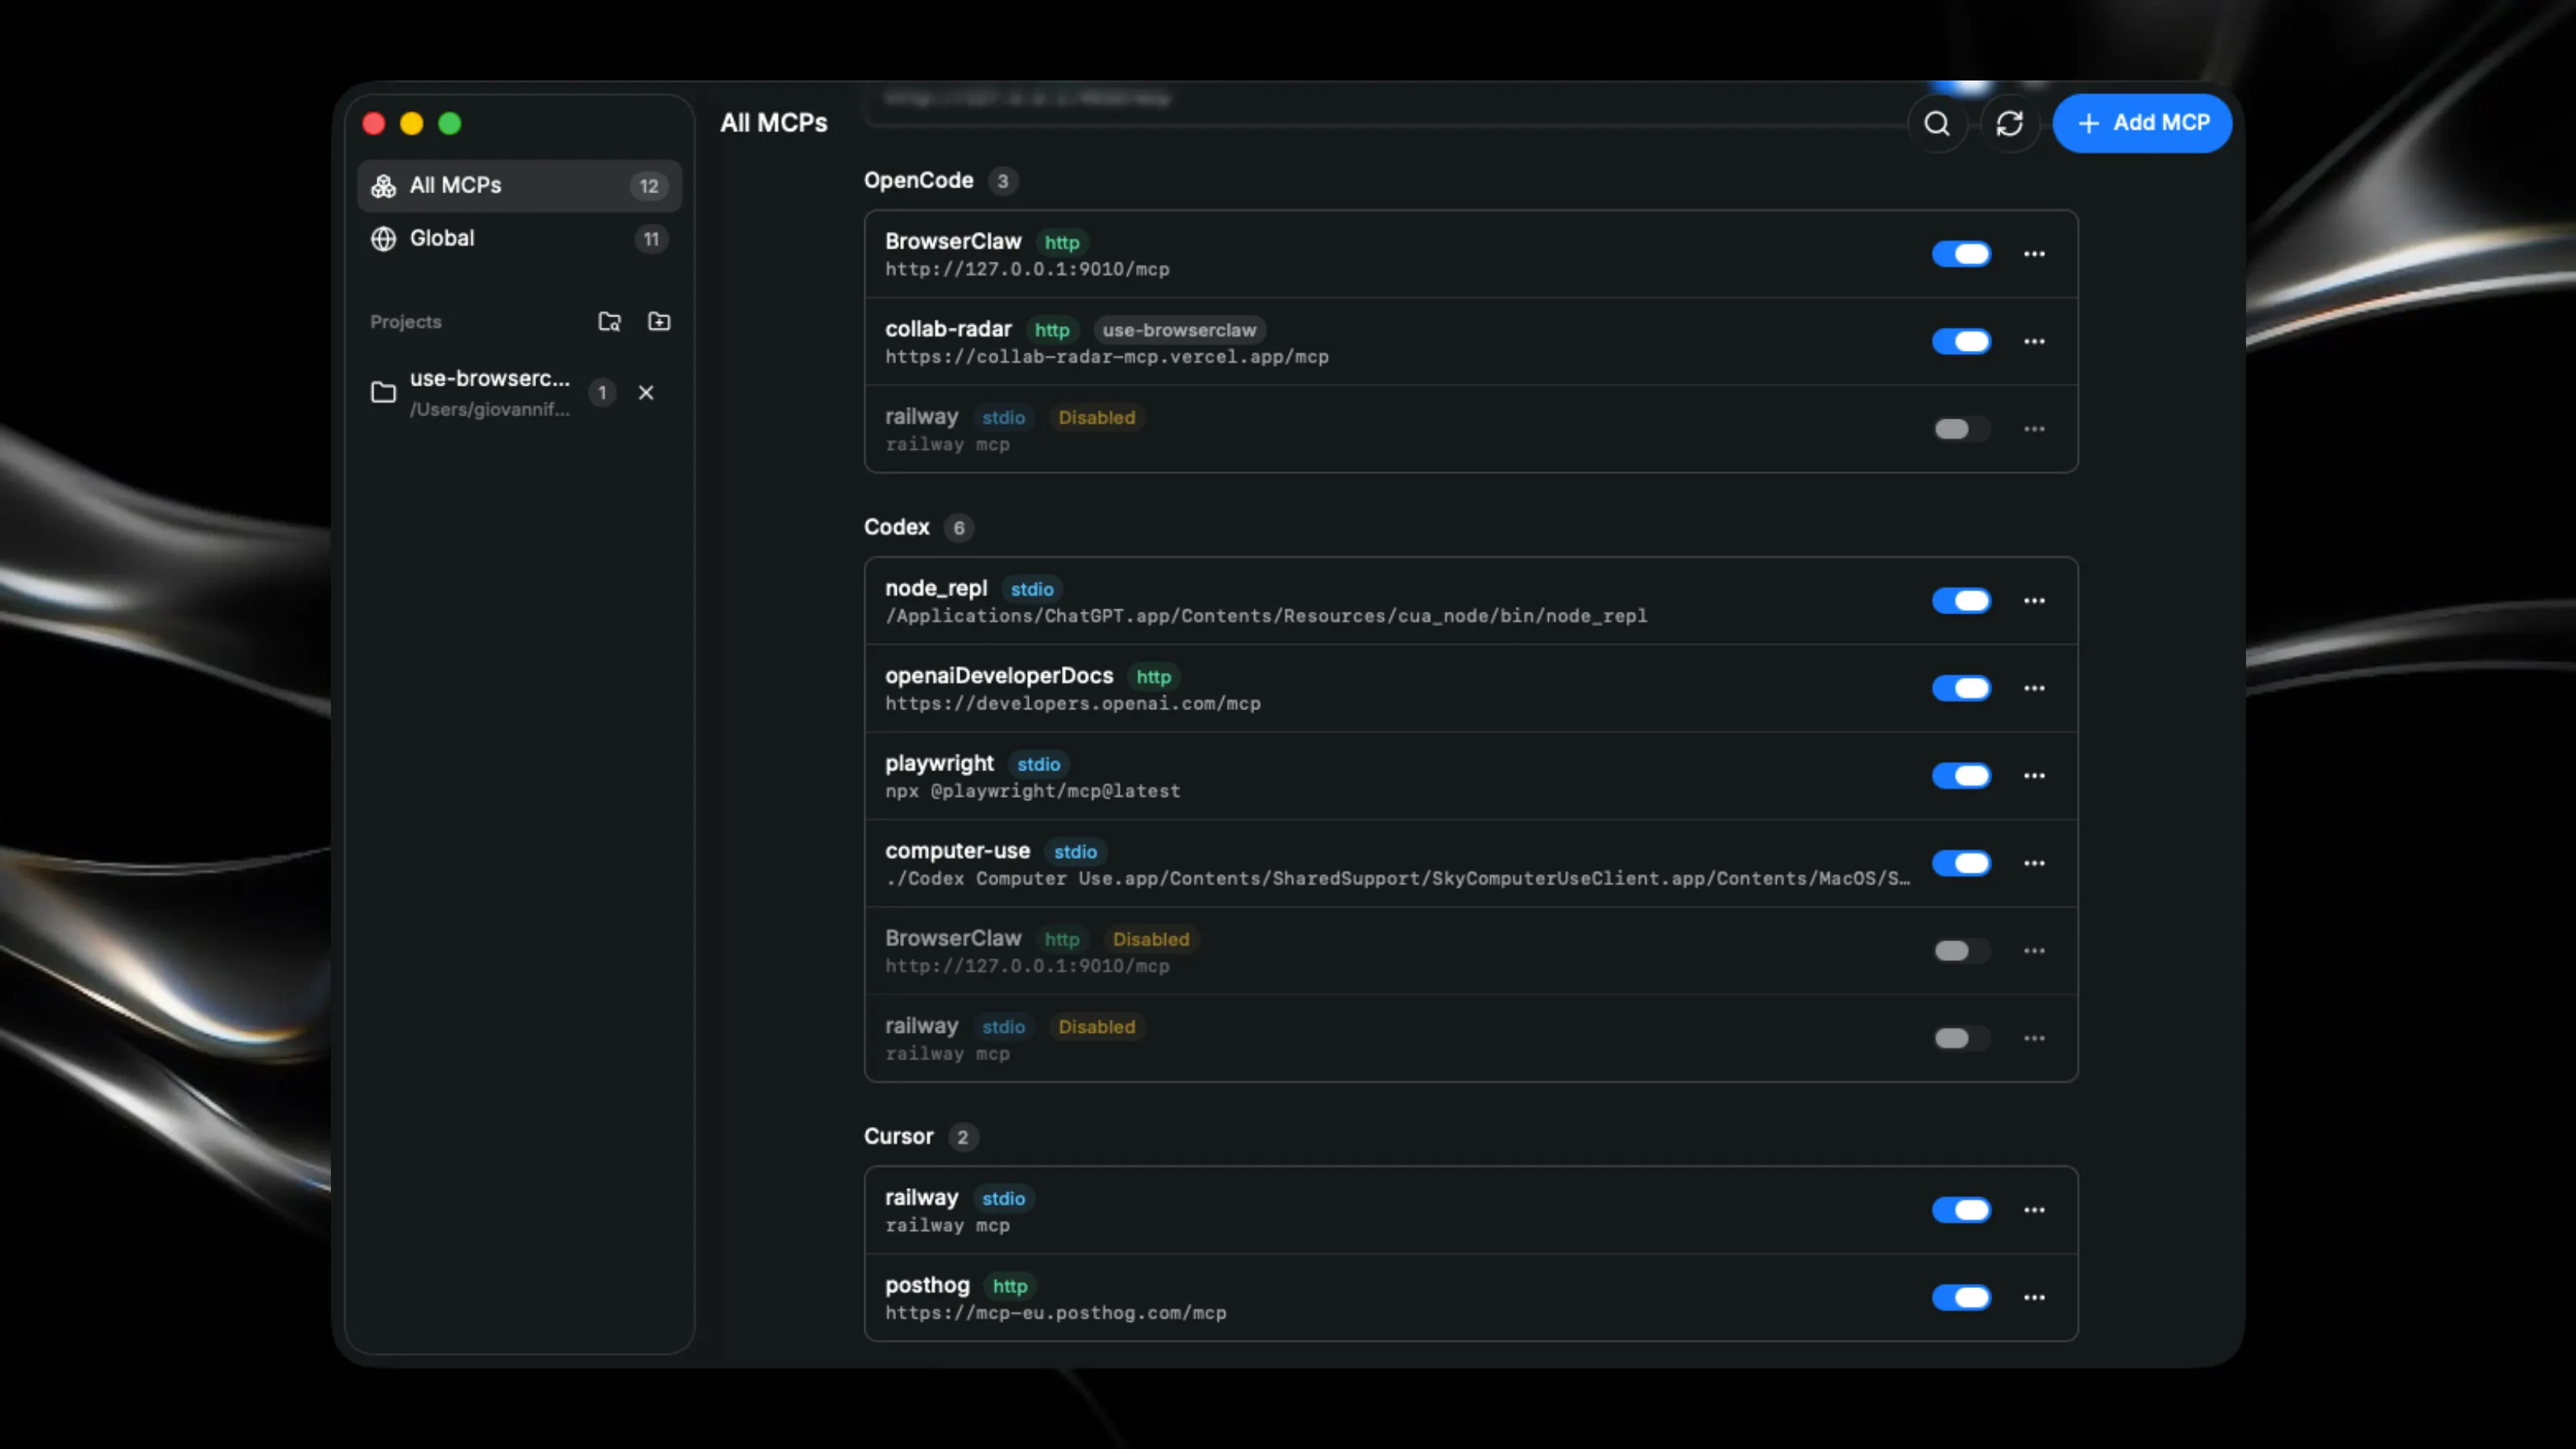The height and width of the screenshot is (1449, 2576).
Task: Click the Disabled badge on Codex railway
Action: 1096,1027
